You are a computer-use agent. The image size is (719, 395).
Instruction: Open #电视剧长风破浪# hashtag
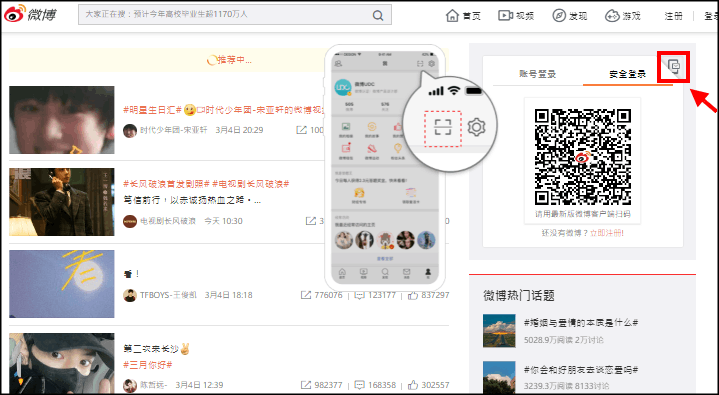(250, 184)
